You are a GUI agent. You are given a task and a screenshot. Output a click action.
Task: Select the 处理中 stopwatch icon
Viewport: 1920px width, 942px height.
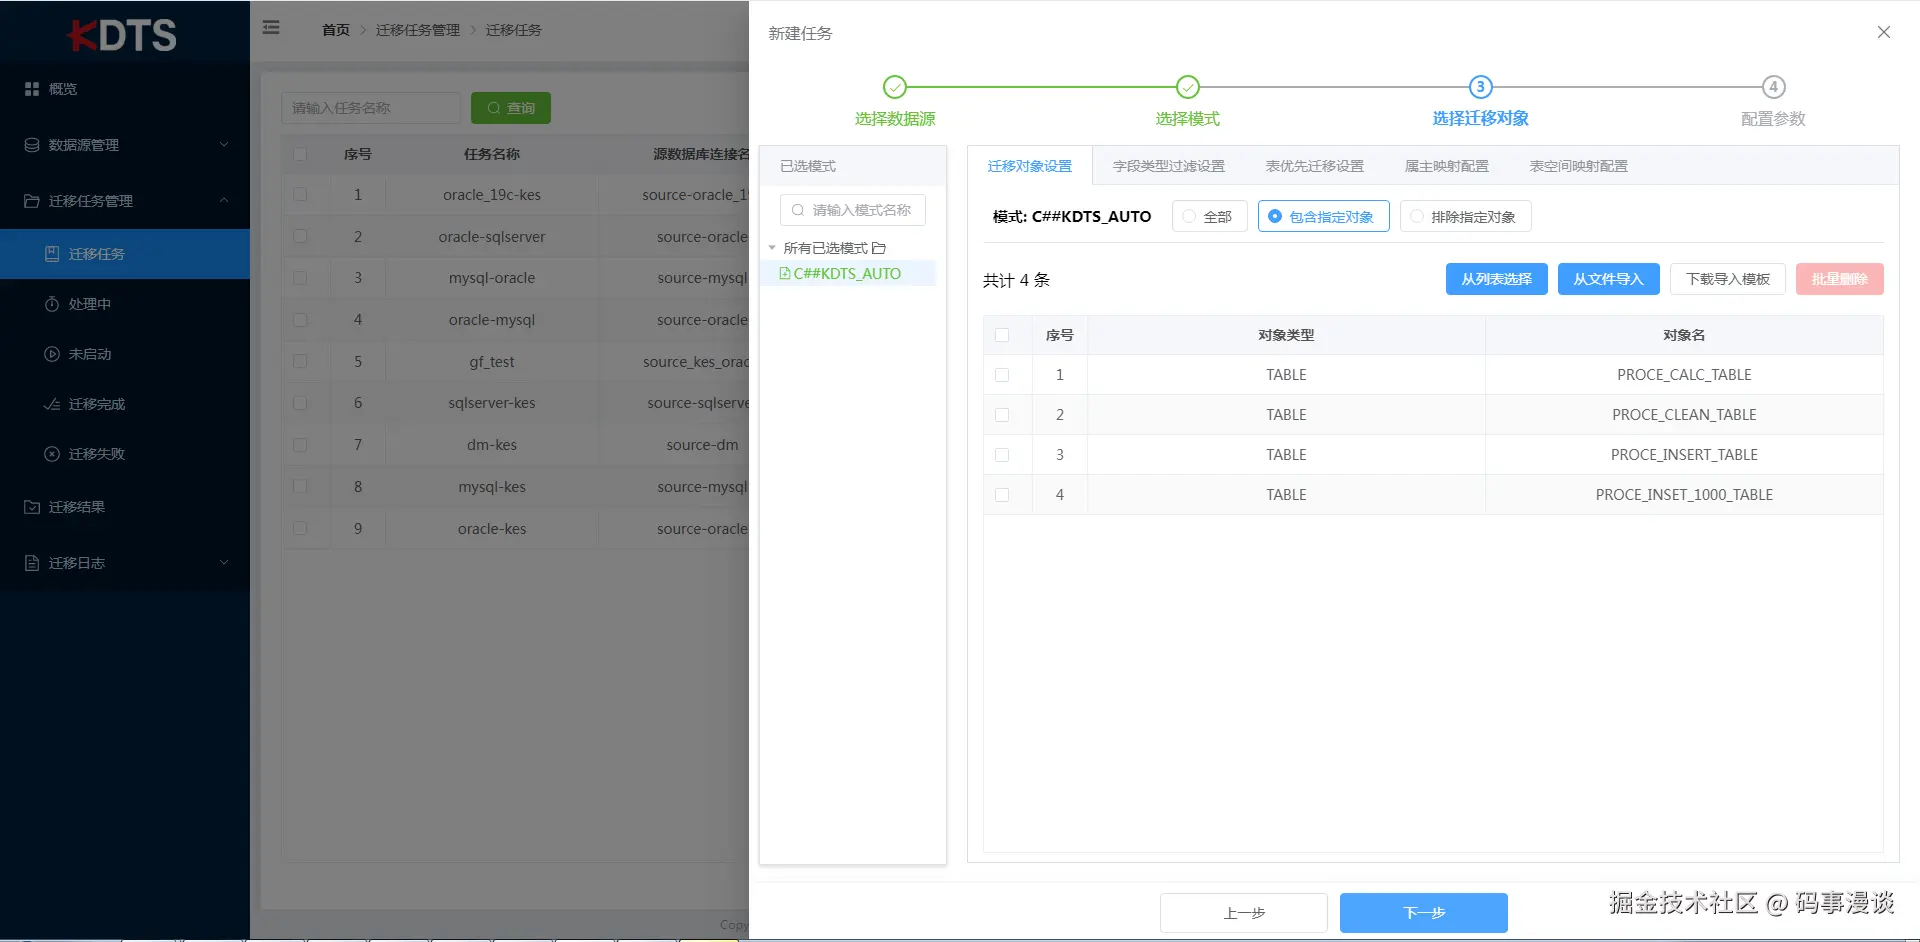pos(52,304)
